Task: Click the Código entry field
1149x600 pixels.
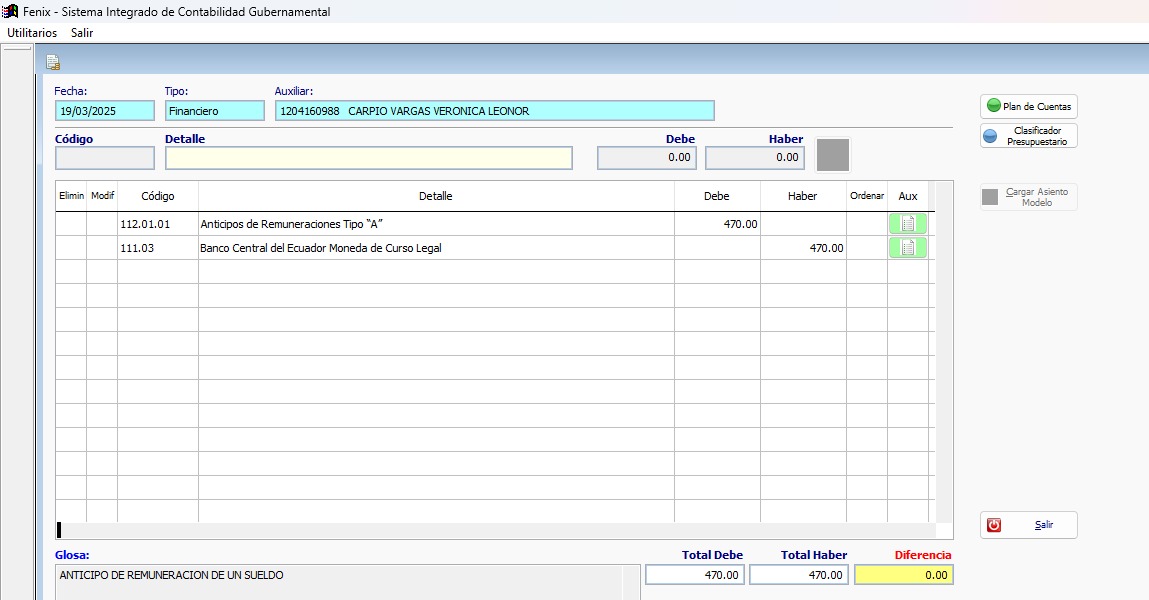Action: click(x=105, y=158)
